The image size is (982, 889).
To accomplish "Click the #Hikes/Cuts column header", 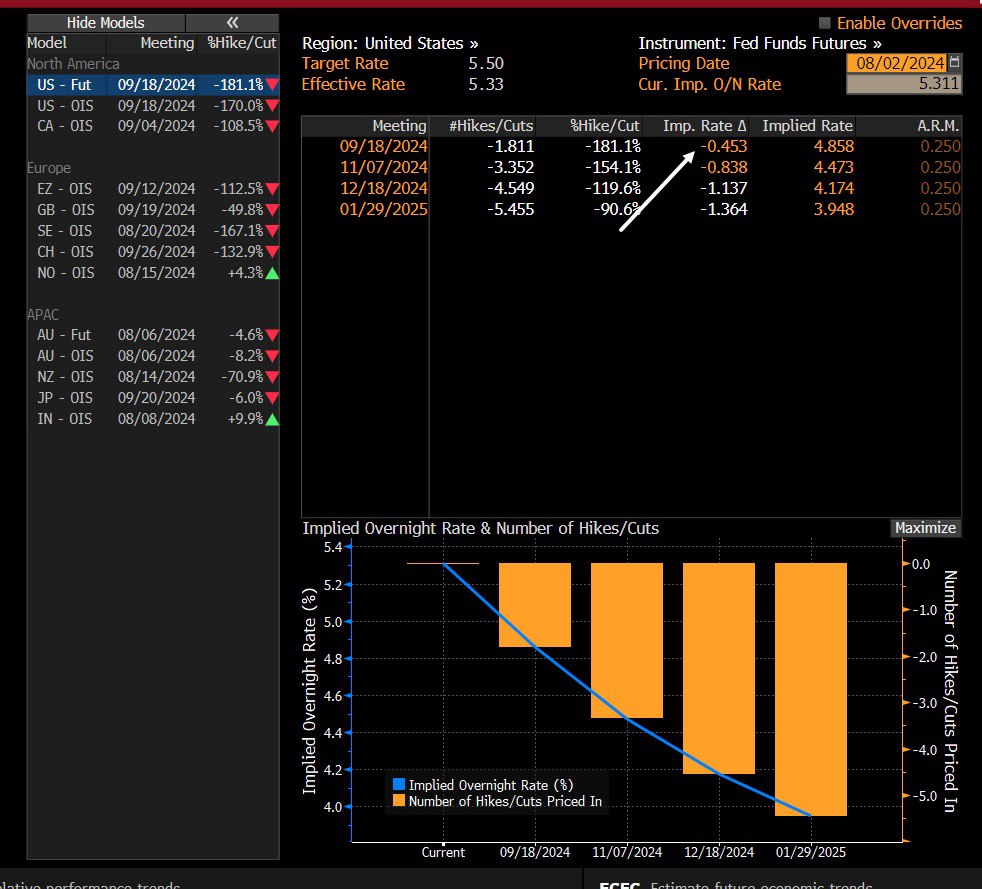I will 491,126.
